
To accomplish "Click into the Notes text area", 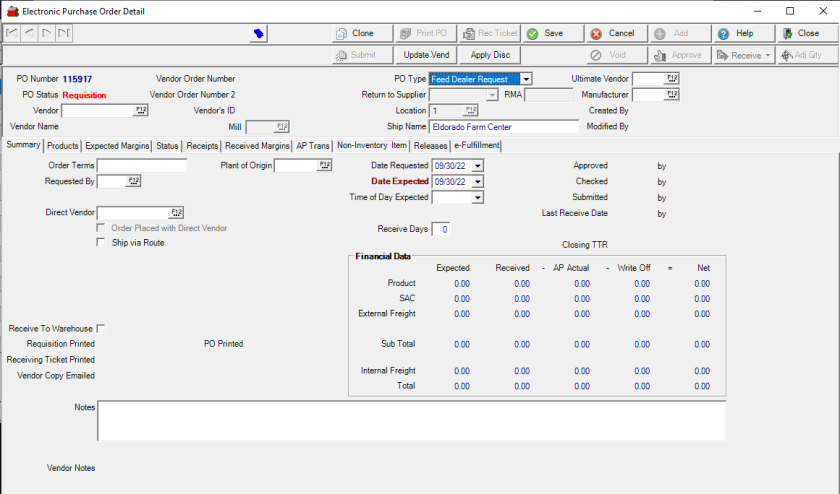I will [411, 420].
